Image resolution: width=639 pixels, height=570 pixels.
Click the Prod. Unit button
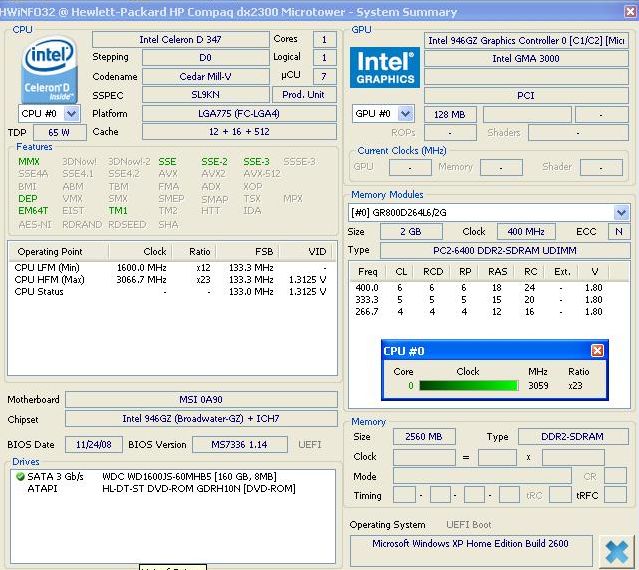tap(304, 95)
